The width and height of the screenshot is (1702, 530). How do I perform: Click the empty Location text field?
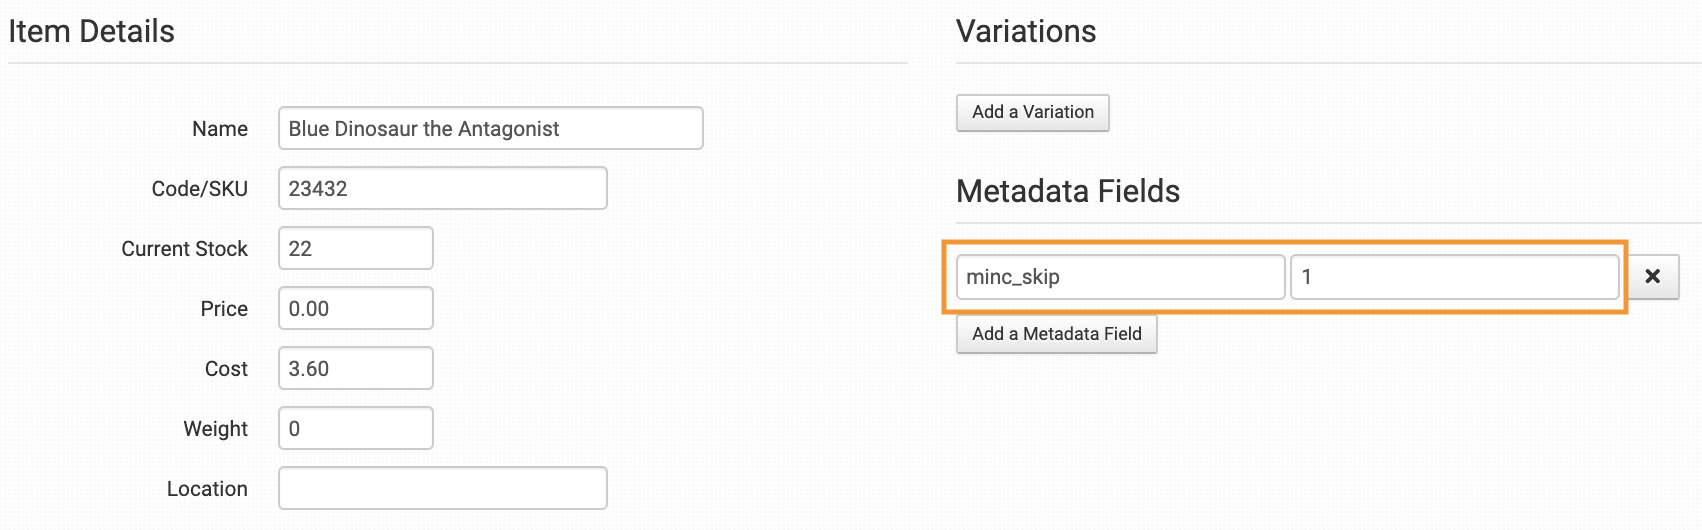pyautogui.click(x=442, y=489)
